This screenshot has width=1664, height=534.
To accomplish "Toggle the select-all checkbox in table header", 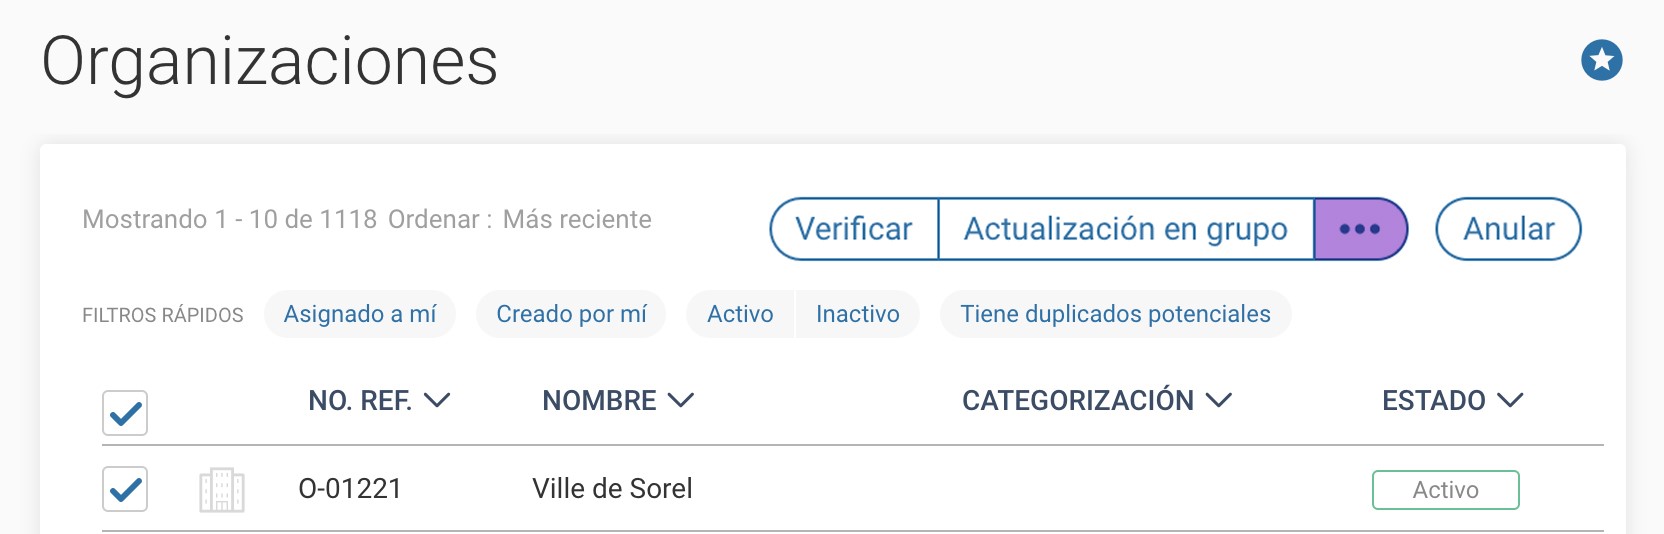I will tap(125, 413).
